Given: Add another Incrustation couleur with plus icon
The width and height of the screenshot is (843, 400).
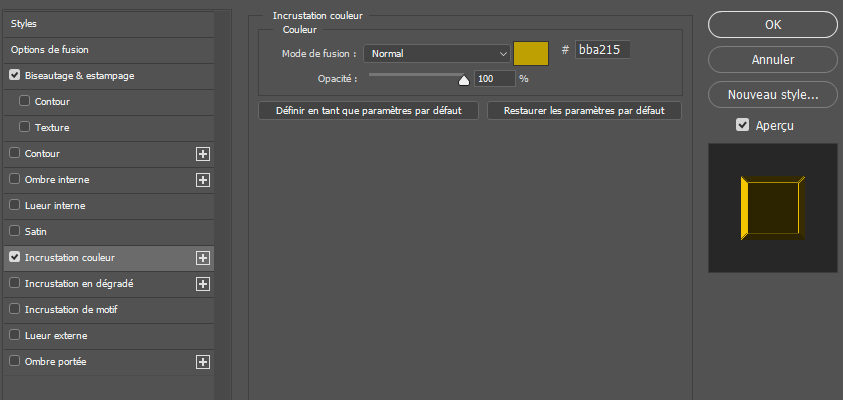Looking at the screenshot, I should click(203, 258).
